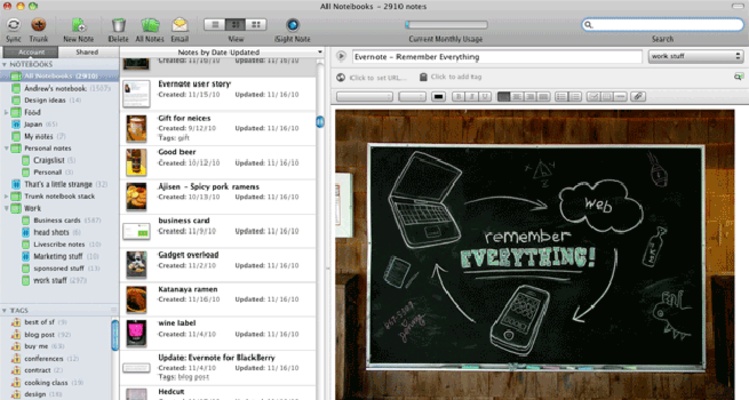Viewport: 749px width, 400px height.
Task: Open the iSight Note camera icon
Action: (293, 25)
